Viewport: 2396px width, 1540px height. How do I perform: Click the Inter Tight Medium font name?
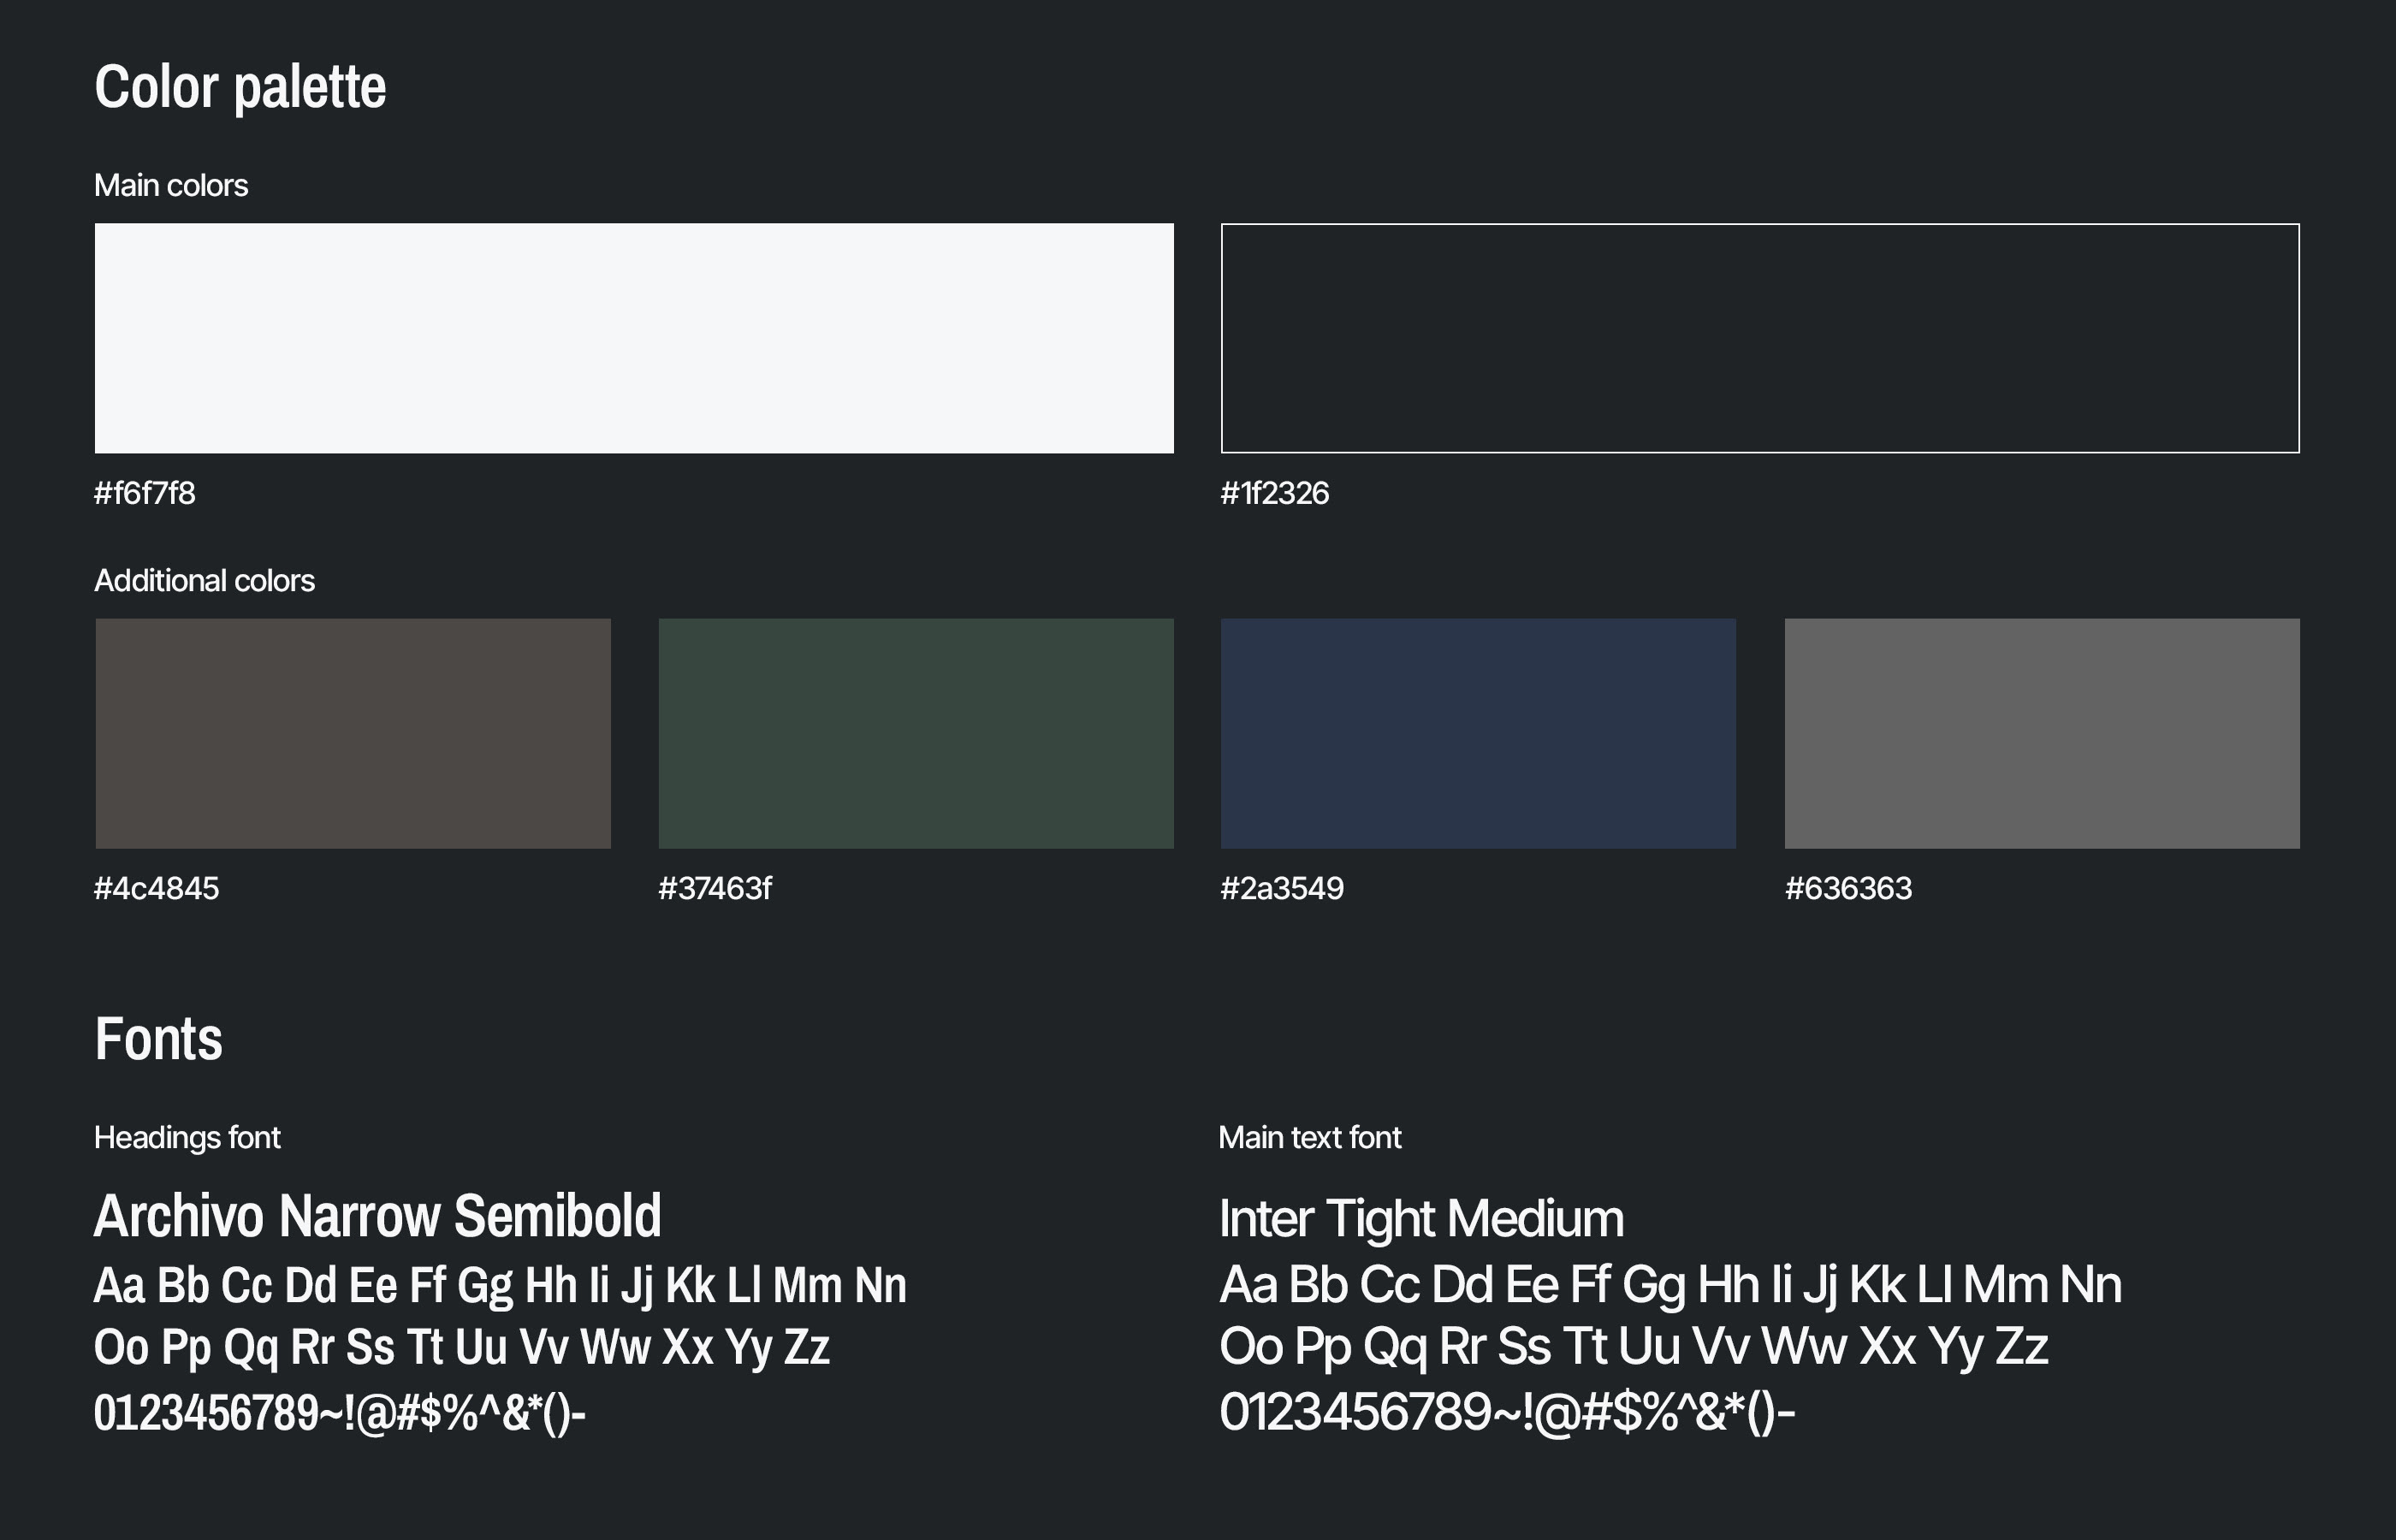1421,1218
